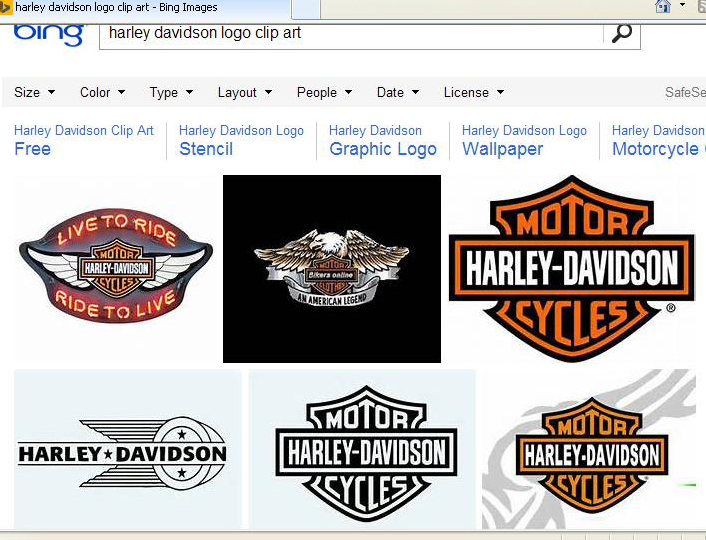Open the new blank browser tab
This screenshot has width=706, height=540.
coord(306,9)
